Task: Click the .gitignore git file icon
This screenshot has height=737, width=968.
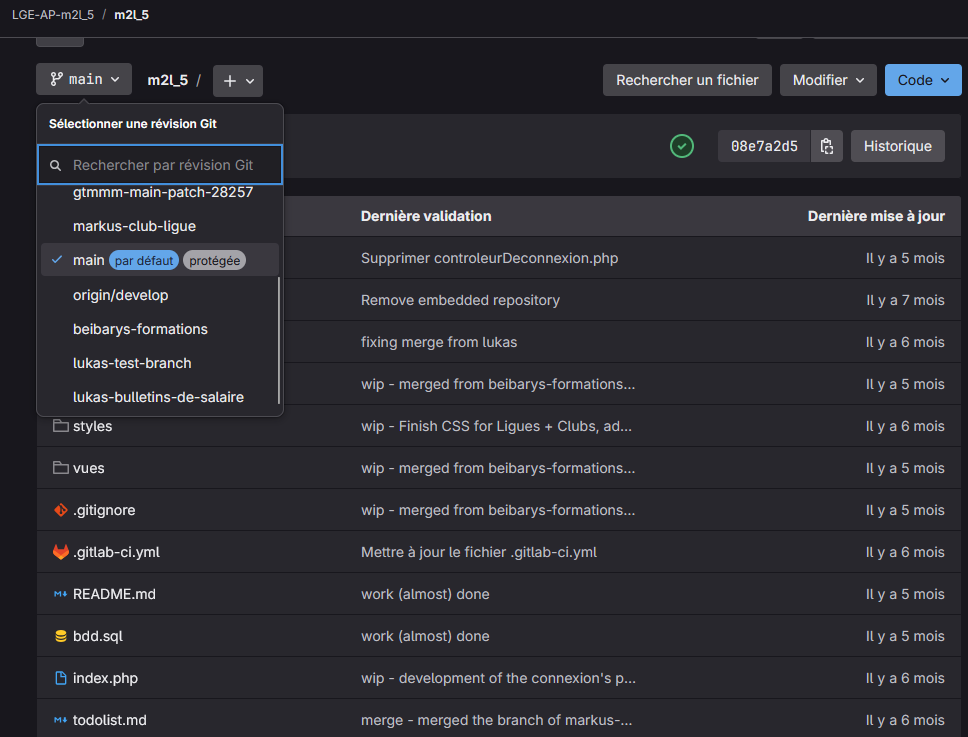Action: click(x=60, y=510)
